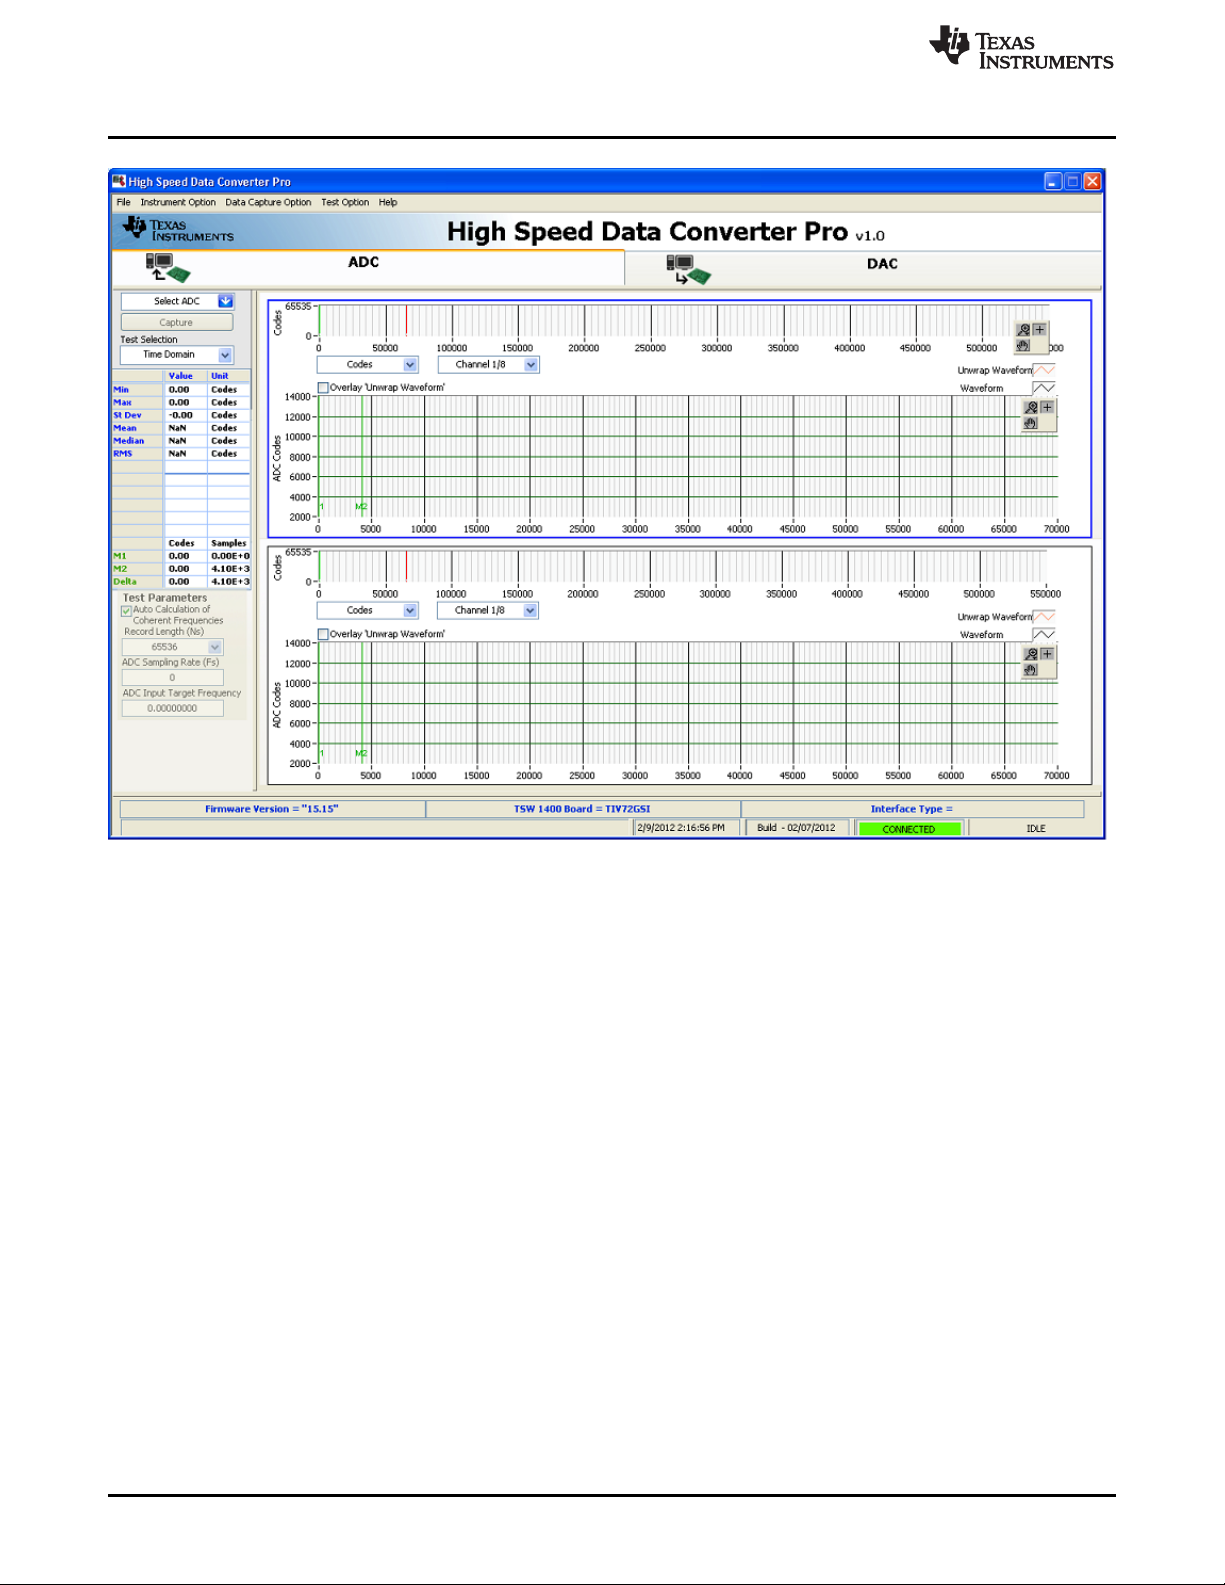Click the Delta Codes cell showing 0.00
This screenshot has width=1225, height=1585.
pos(185,582)
